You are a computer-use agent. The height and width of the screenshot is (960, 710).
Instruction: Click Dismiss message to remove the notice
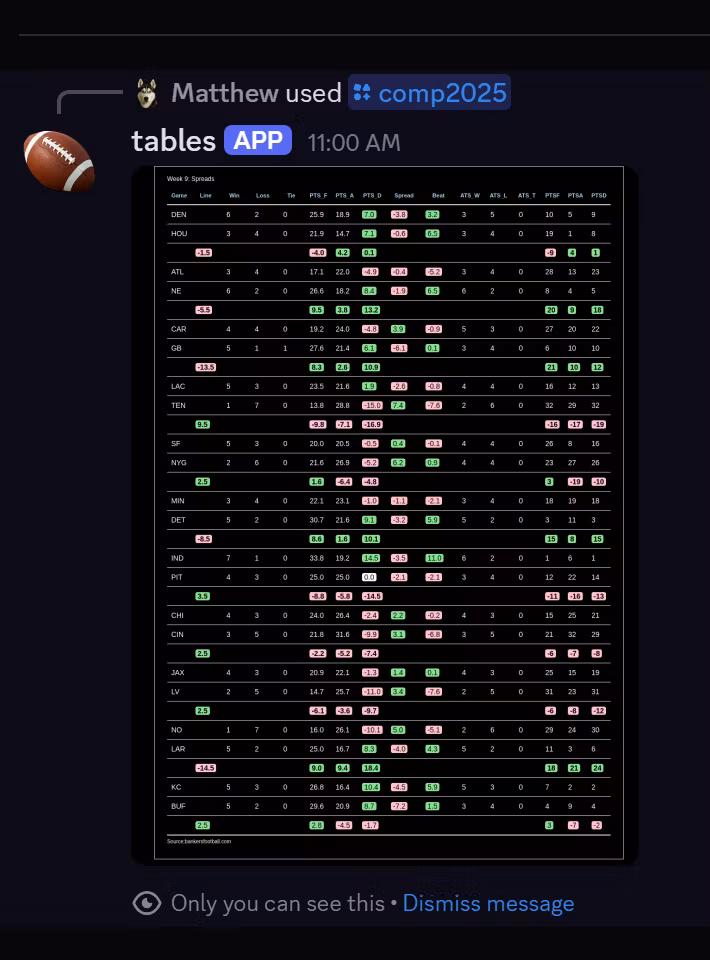click(x=489, y=902)
